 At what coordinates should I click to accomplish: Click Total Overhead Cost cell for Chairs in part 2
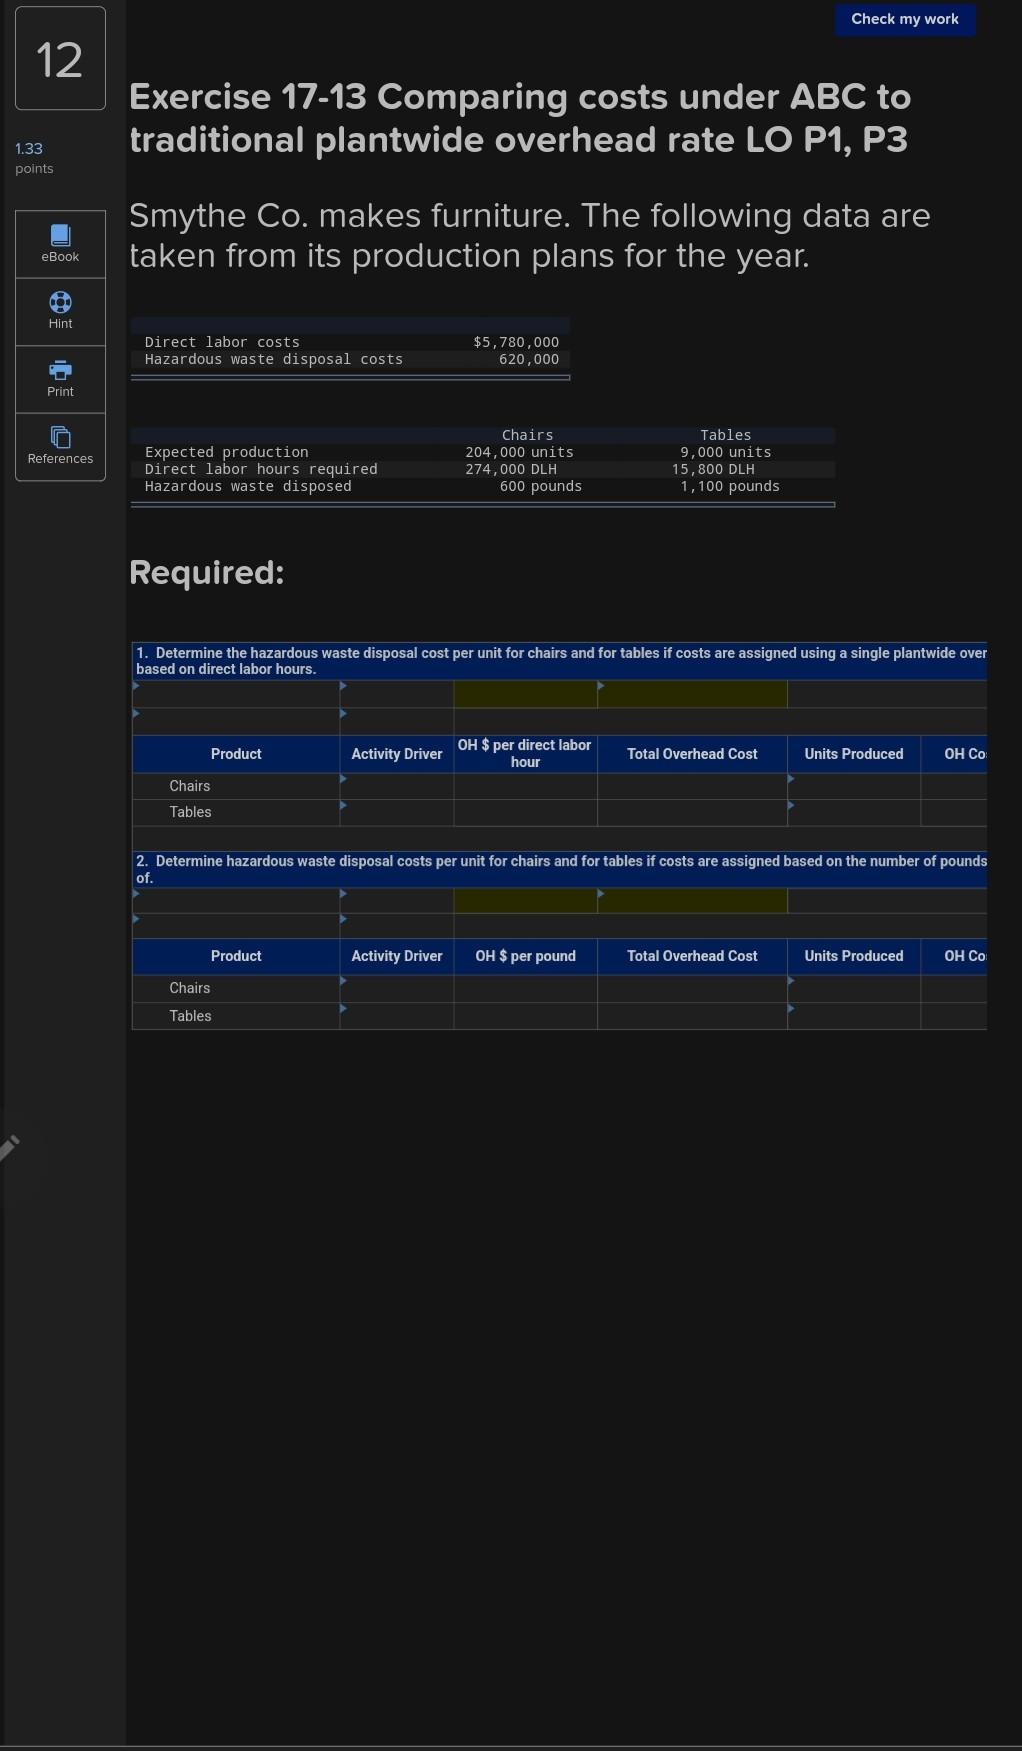pyautogui.click(x=692, y=988)
